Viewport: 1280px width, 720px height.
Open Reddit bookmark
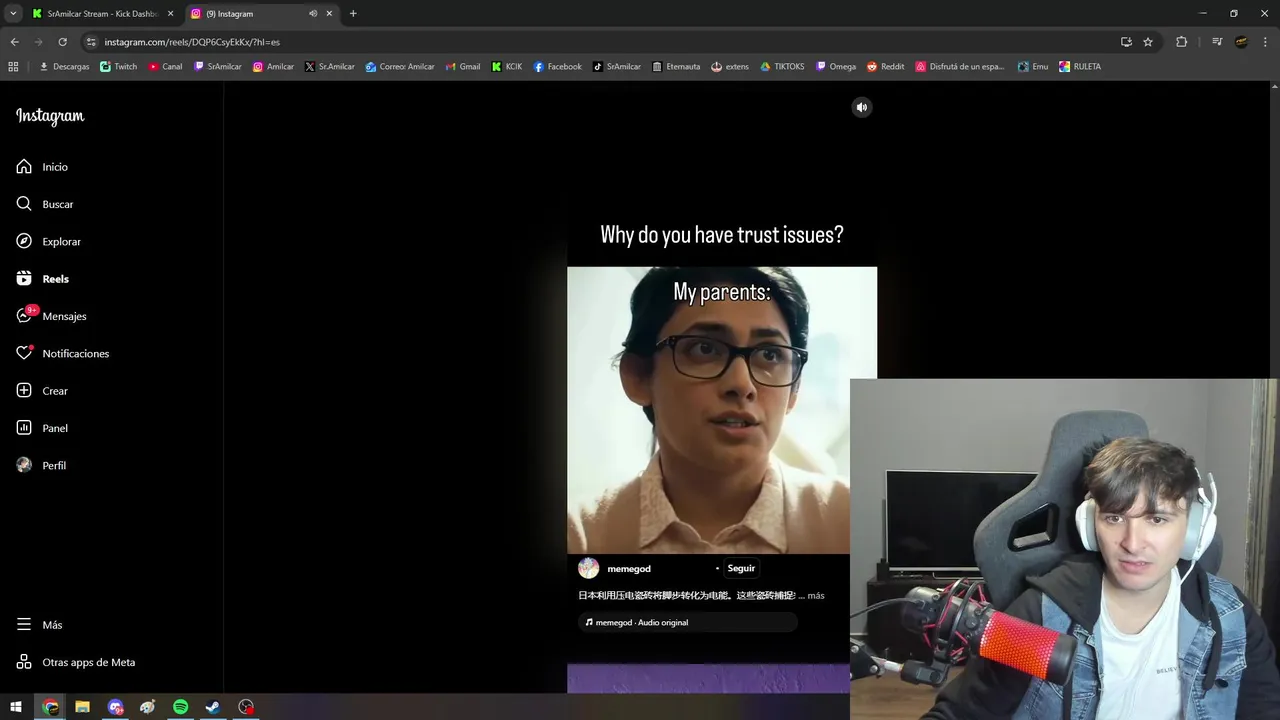(885, 67)
